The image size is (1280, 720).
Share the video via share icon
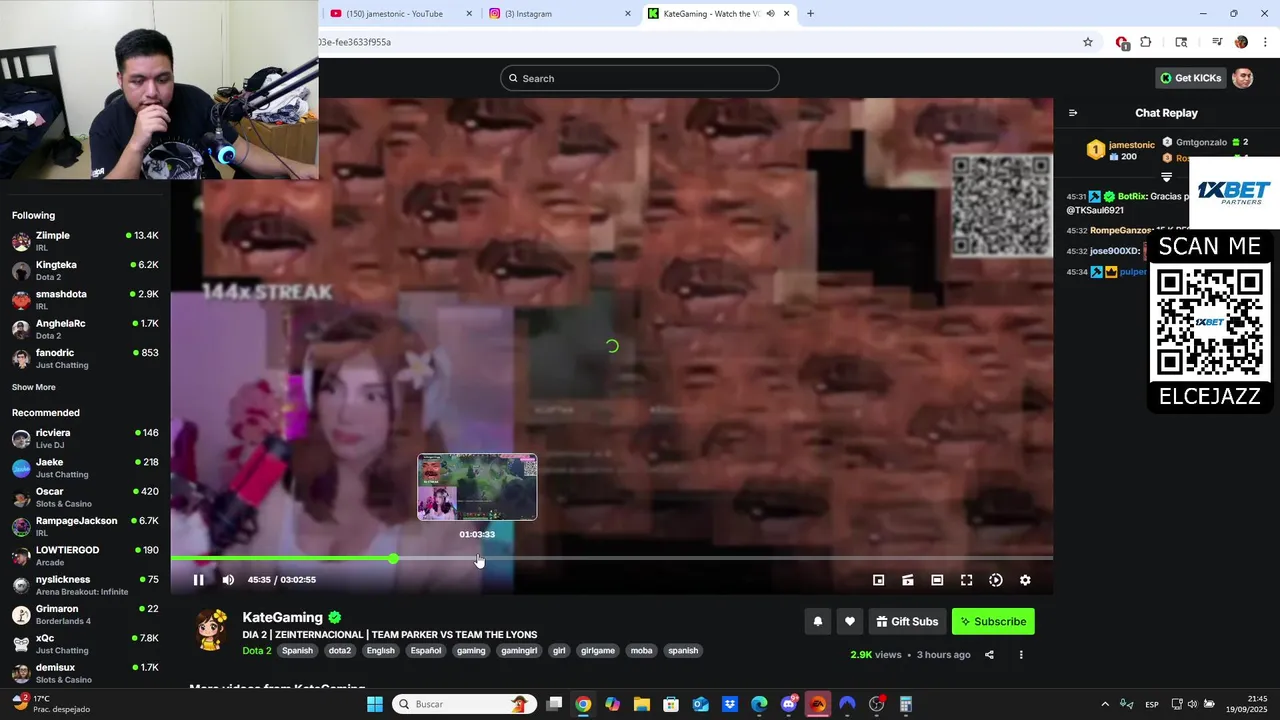[989, 655]
